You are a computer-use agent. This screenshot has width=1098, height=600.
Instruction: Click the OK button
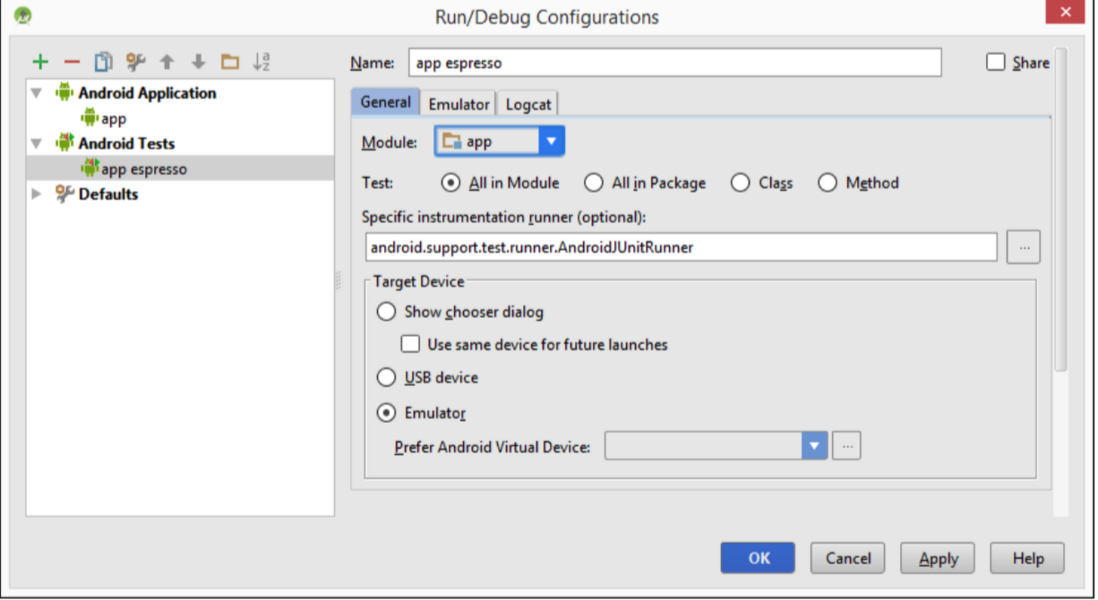pyautogui.click(x=758, y=558)
